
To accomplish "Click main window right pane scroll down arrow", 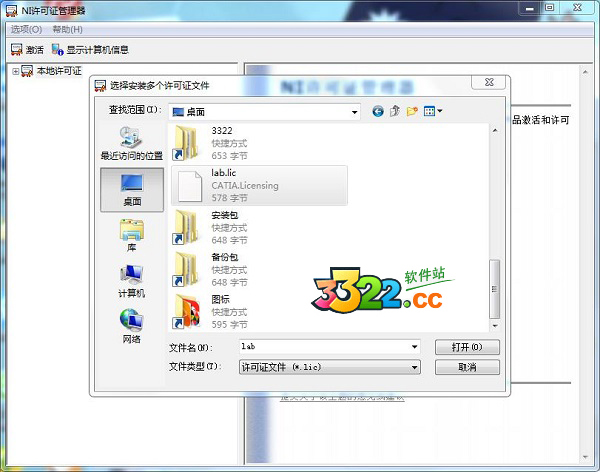I will 585,457.
